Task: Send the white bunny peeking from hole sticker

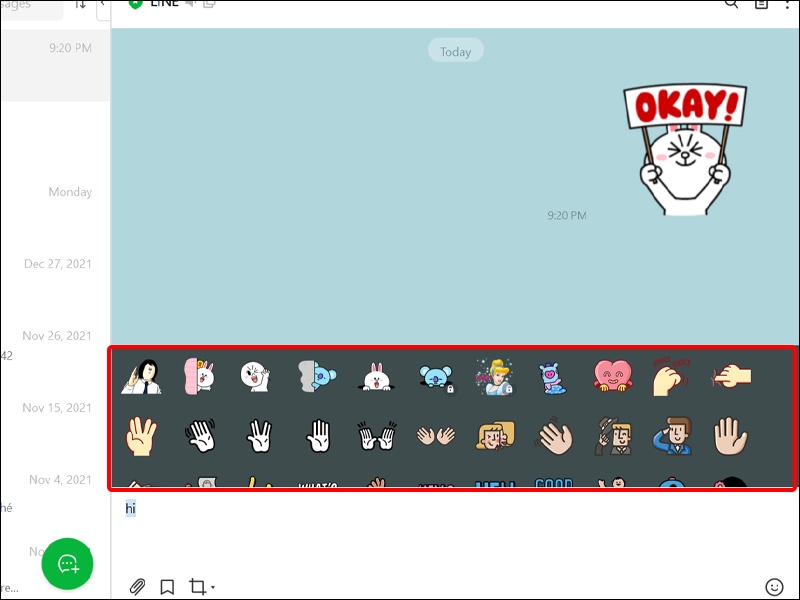Action: pos(377,378)
